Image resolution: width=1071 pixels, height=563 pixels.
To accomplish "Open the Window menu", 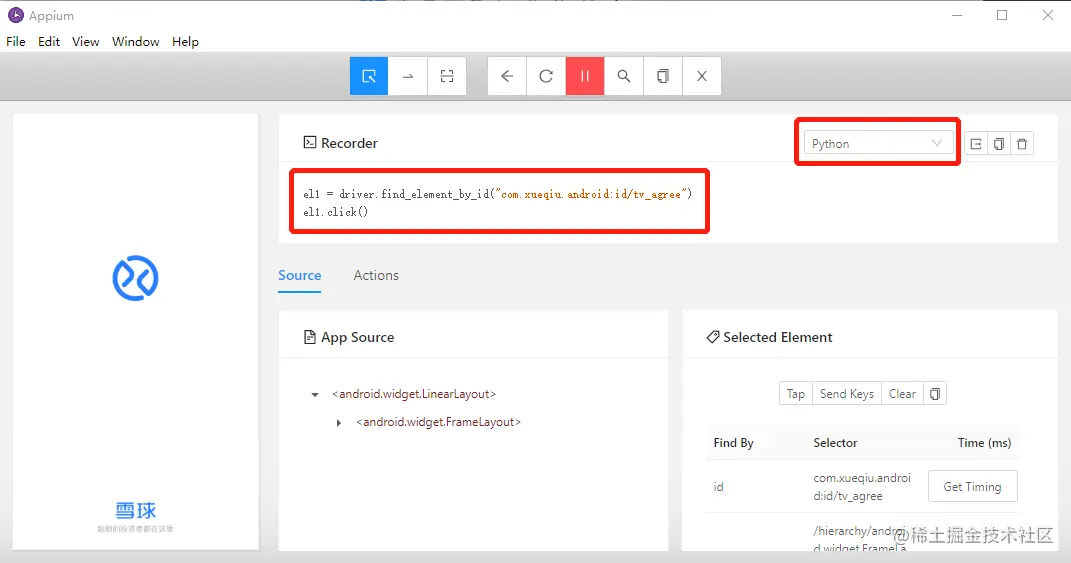I will tap(136, 42).
